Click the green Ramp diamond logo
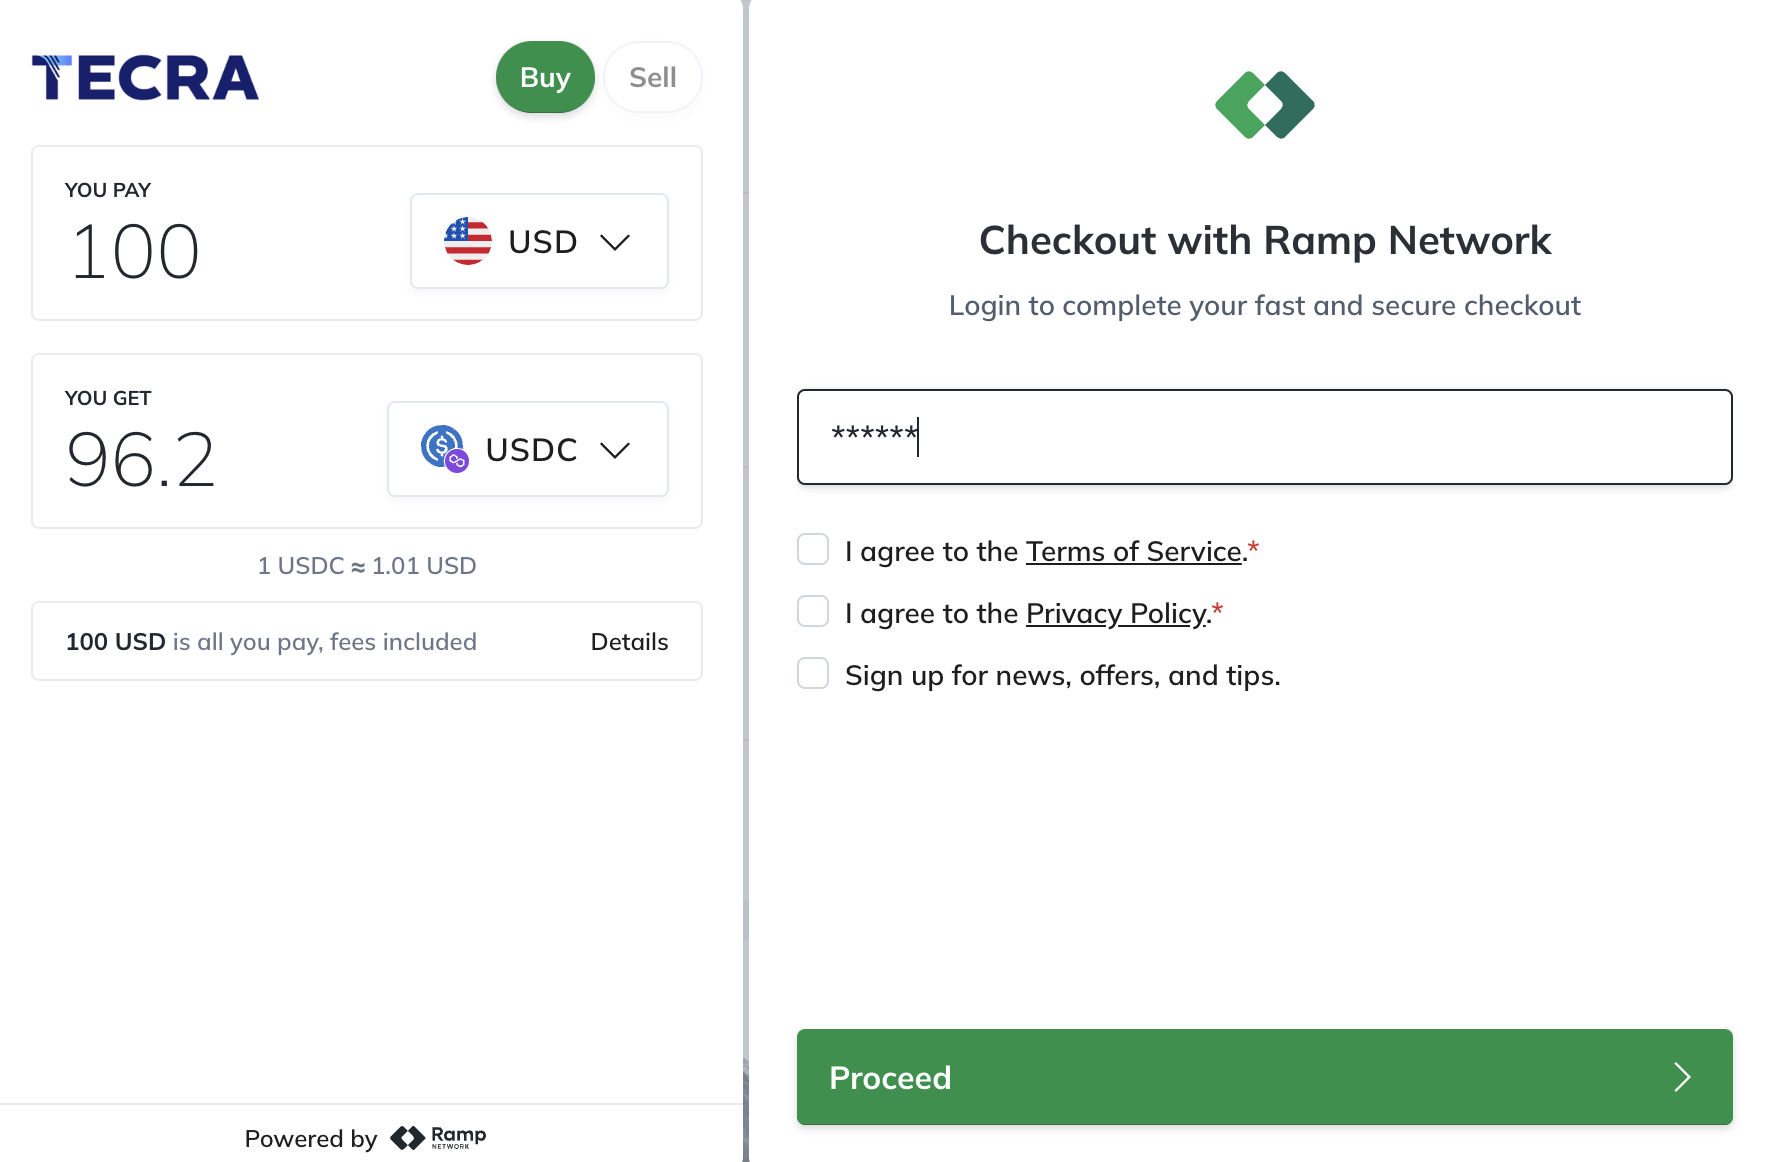The image size is (1776, 1162). click(x=1265, y=105)
